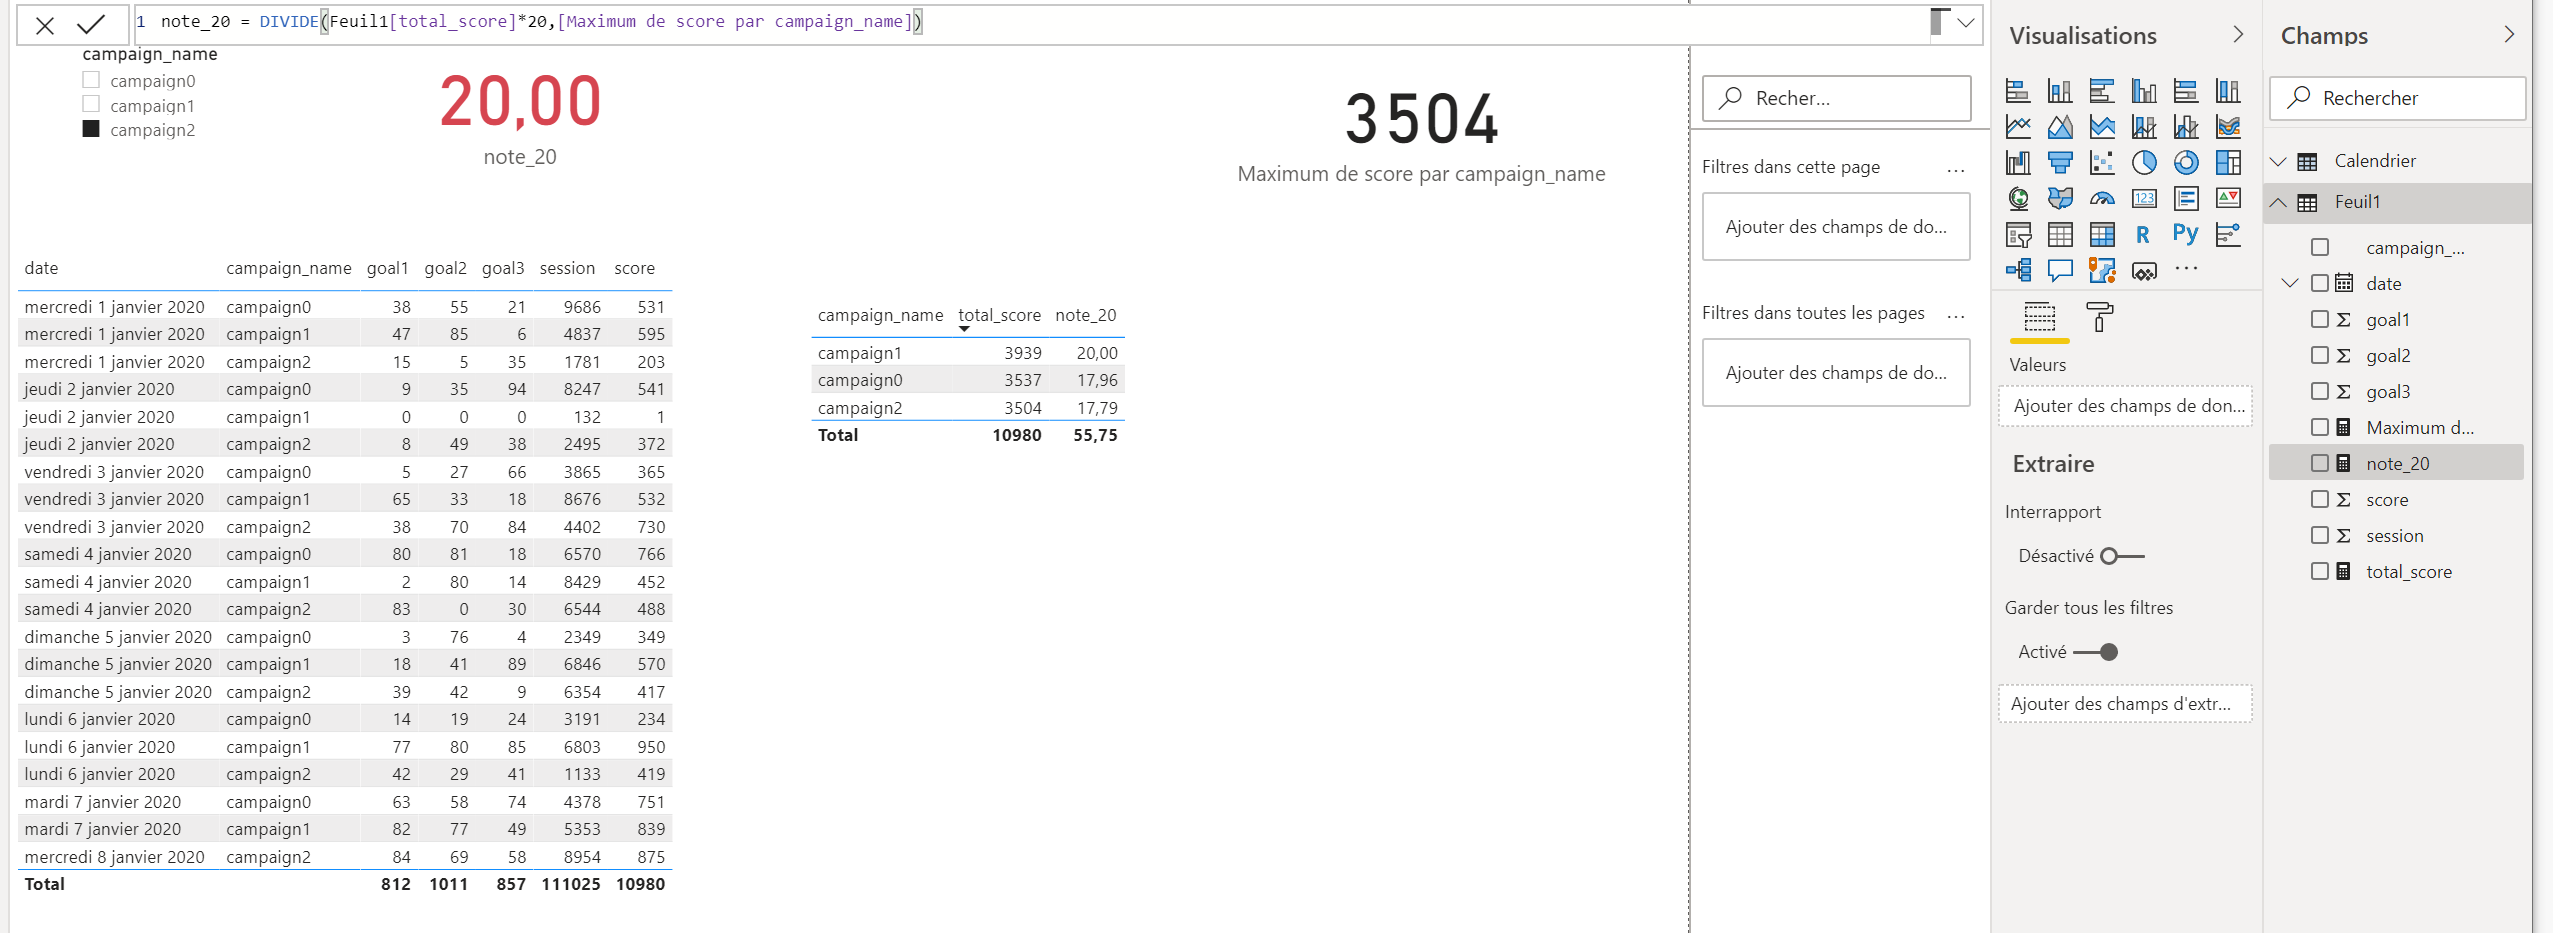The image size is (2553, 933).
Task: Collapse the Visualisations pane
Action: [2238, 34]
